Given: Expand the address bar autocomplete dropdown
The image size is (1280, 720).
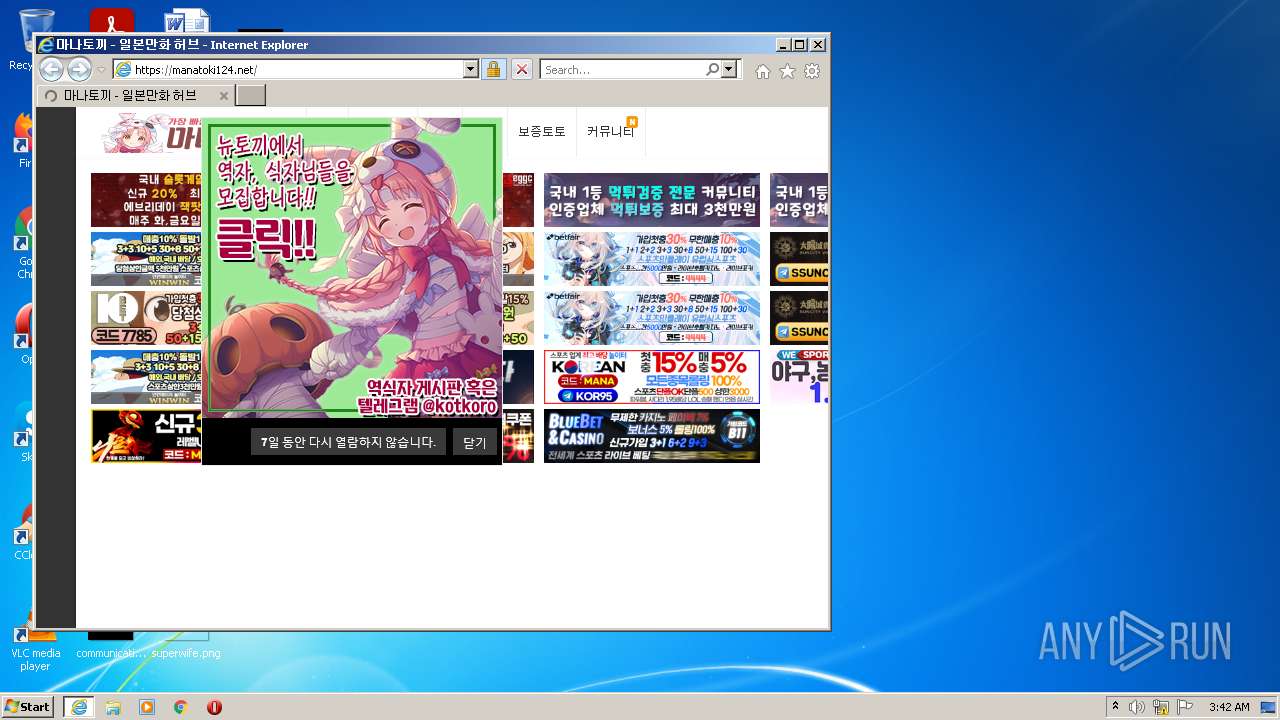Looking at the screenshot, I should (x=471, y=70).
